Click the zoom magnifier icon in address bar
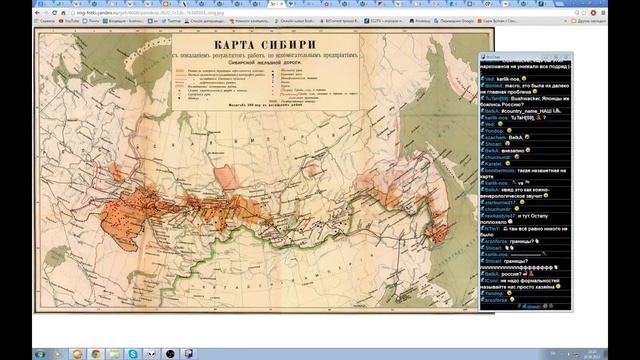Image resolution: width=640 pixels, height=360 pixels. (577, 13)
